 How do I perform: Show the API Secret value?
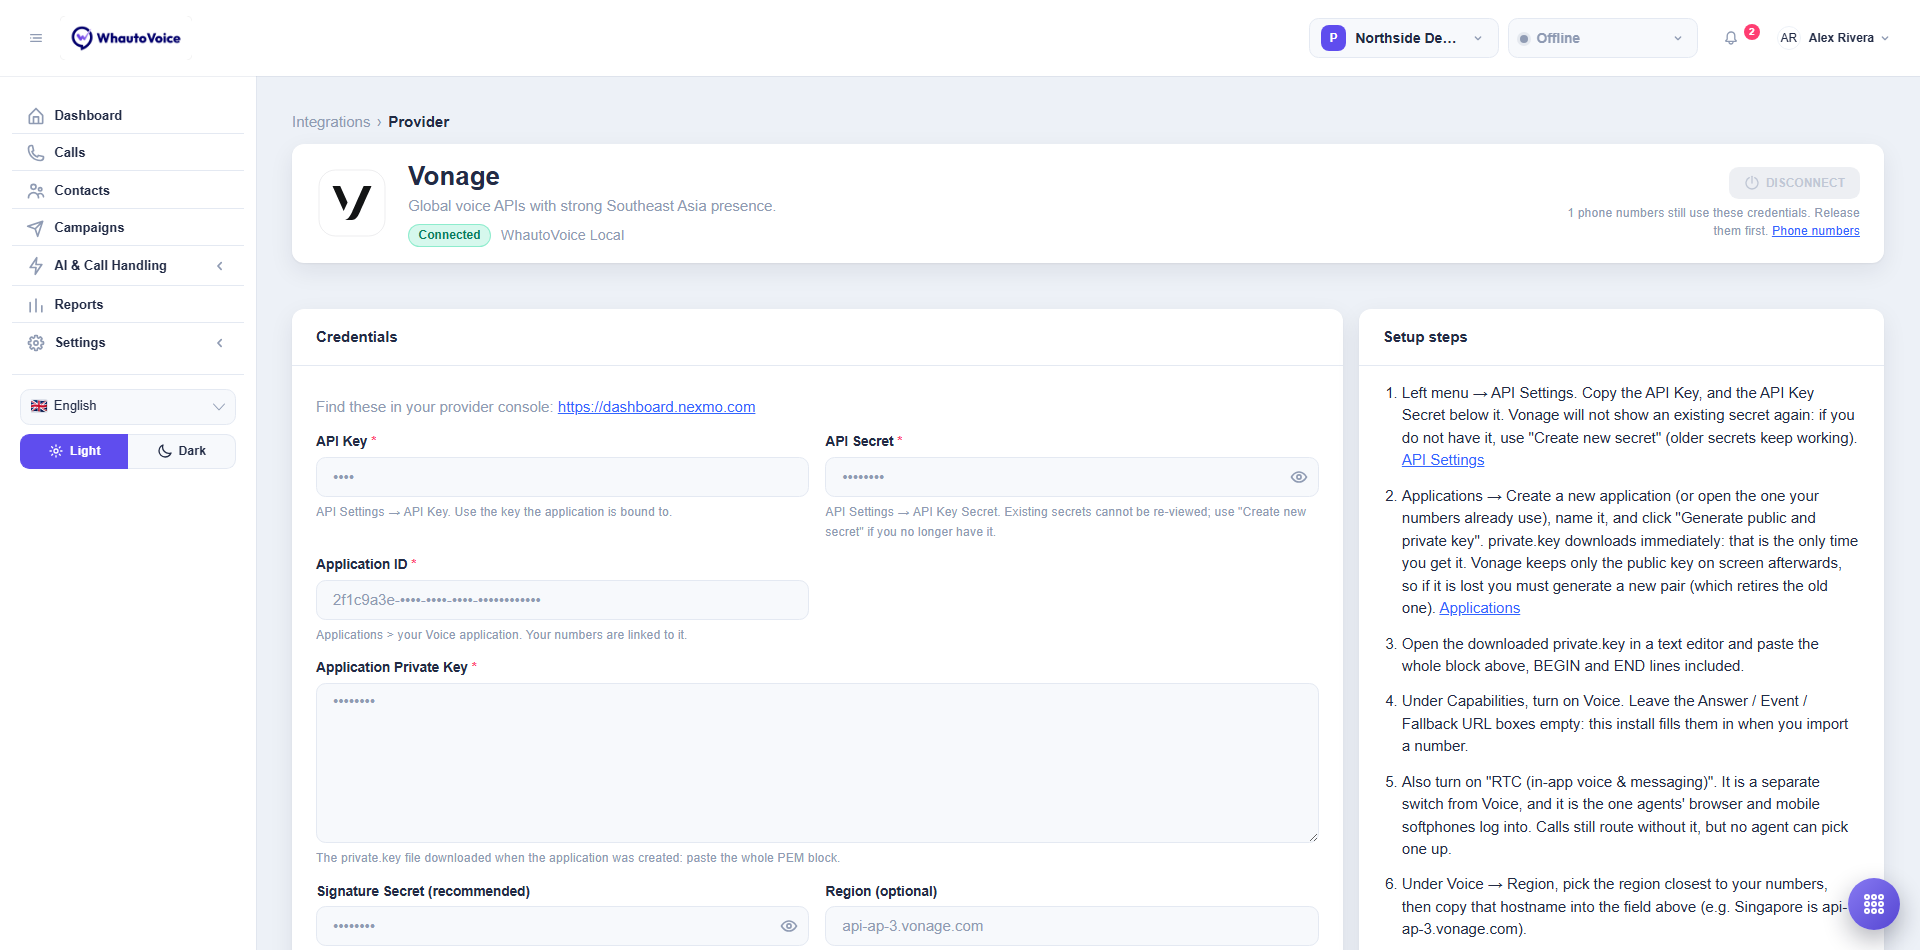coord(1299,477)
